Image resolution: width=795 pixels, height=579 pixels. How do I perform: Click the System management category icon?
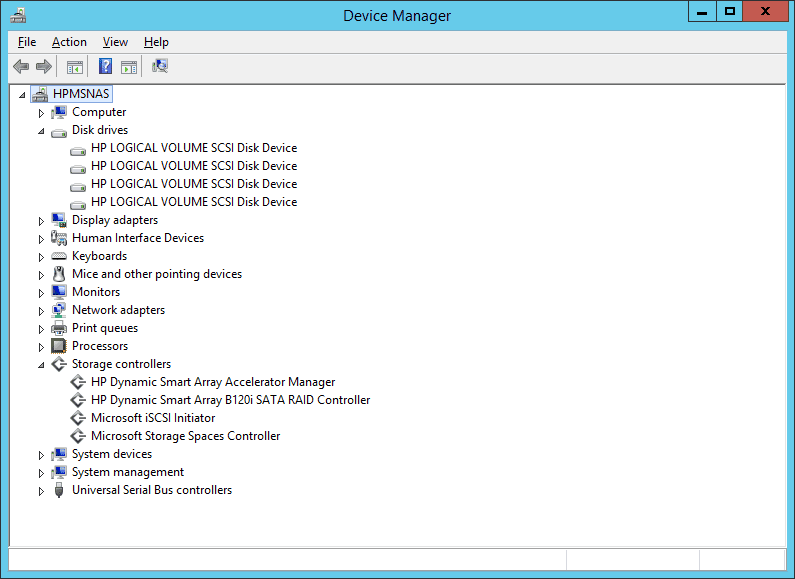point(59,472)
